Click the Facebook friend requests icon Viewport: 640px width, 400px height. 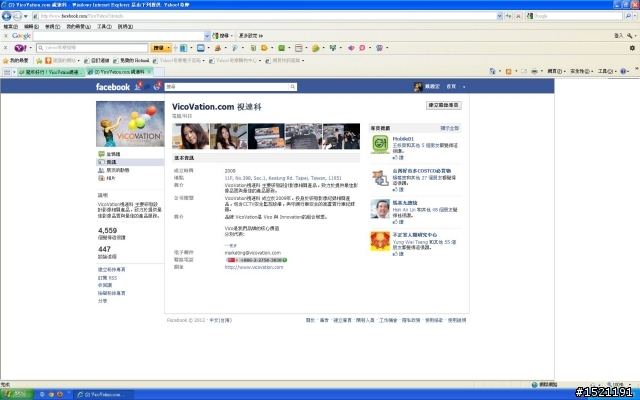pyautogui.click(x=138, y=87)
